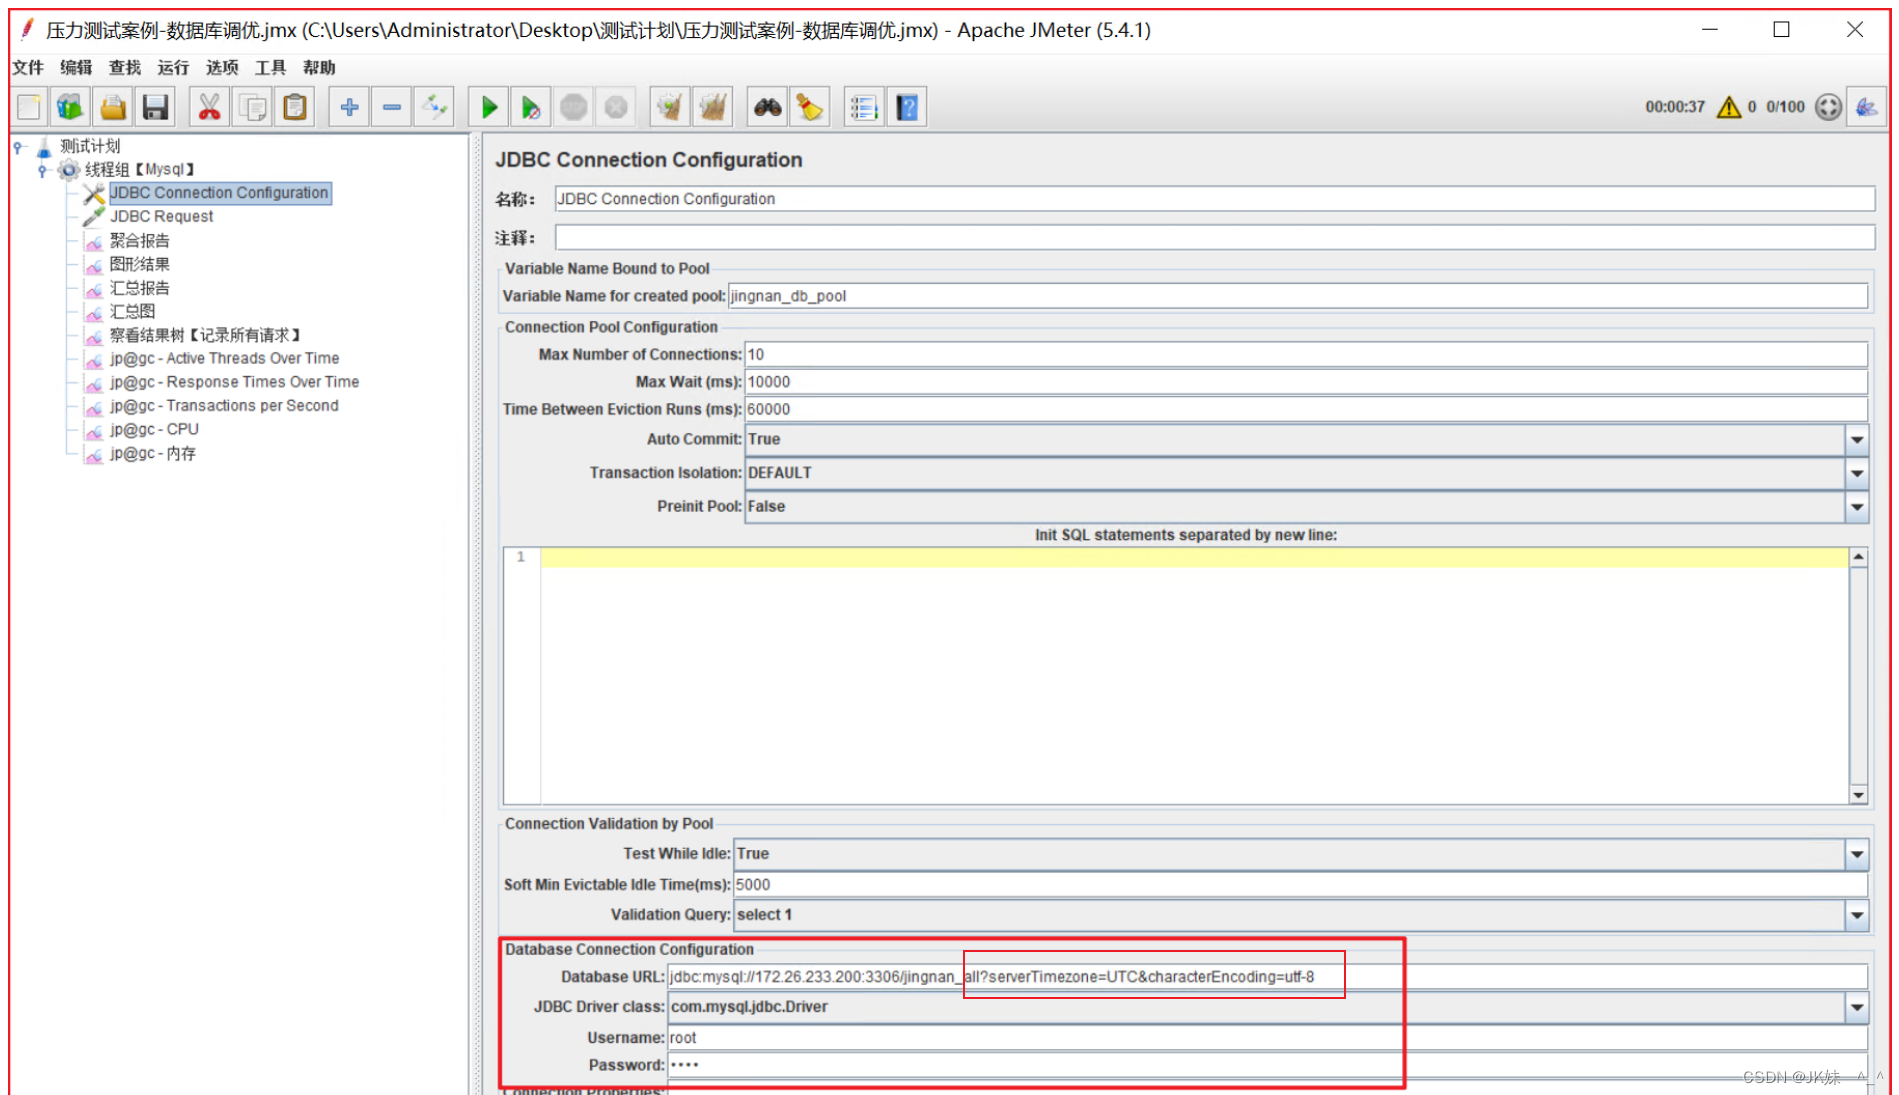Viewport: 1899px width, 1095px height.
Task: Open the 工具 menu
Action: (270, 67)
